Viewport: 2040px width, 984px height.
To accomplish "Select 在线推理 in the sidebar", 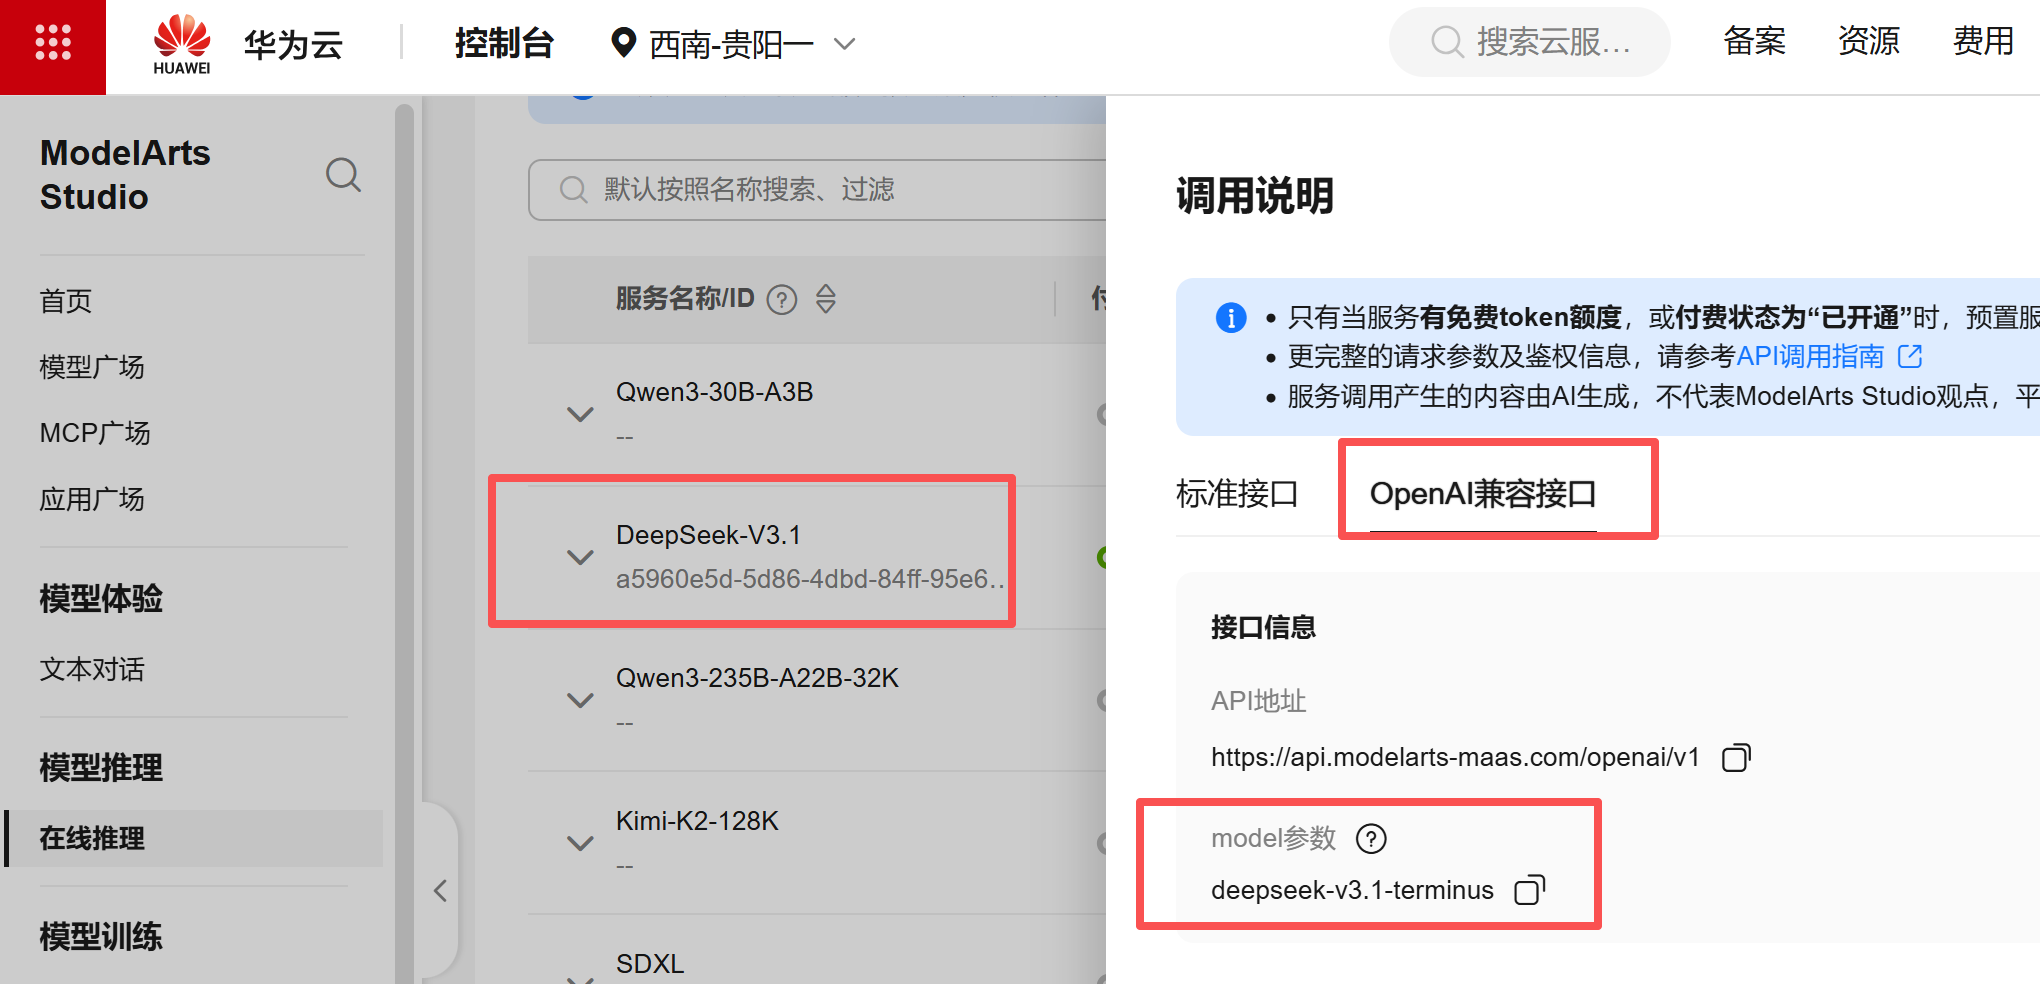I will pos(194,838).
